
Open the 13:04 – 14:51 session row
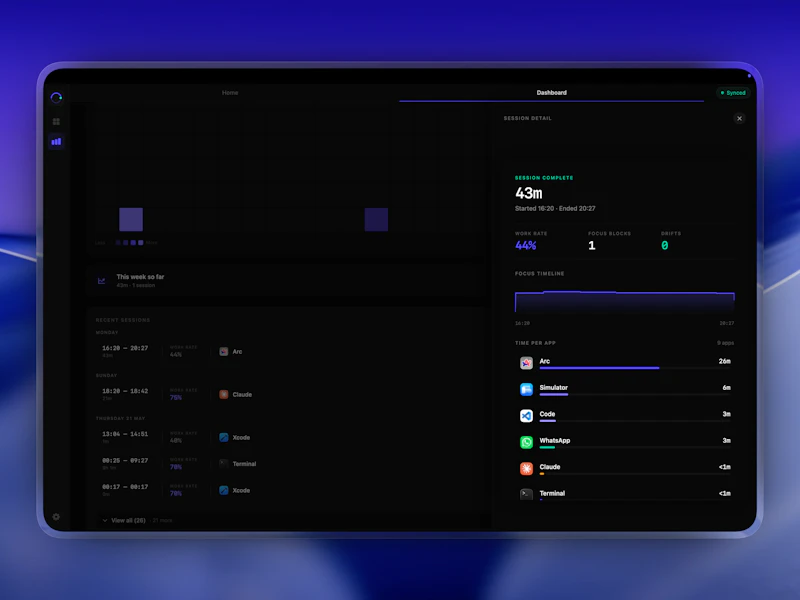point(286,437)
